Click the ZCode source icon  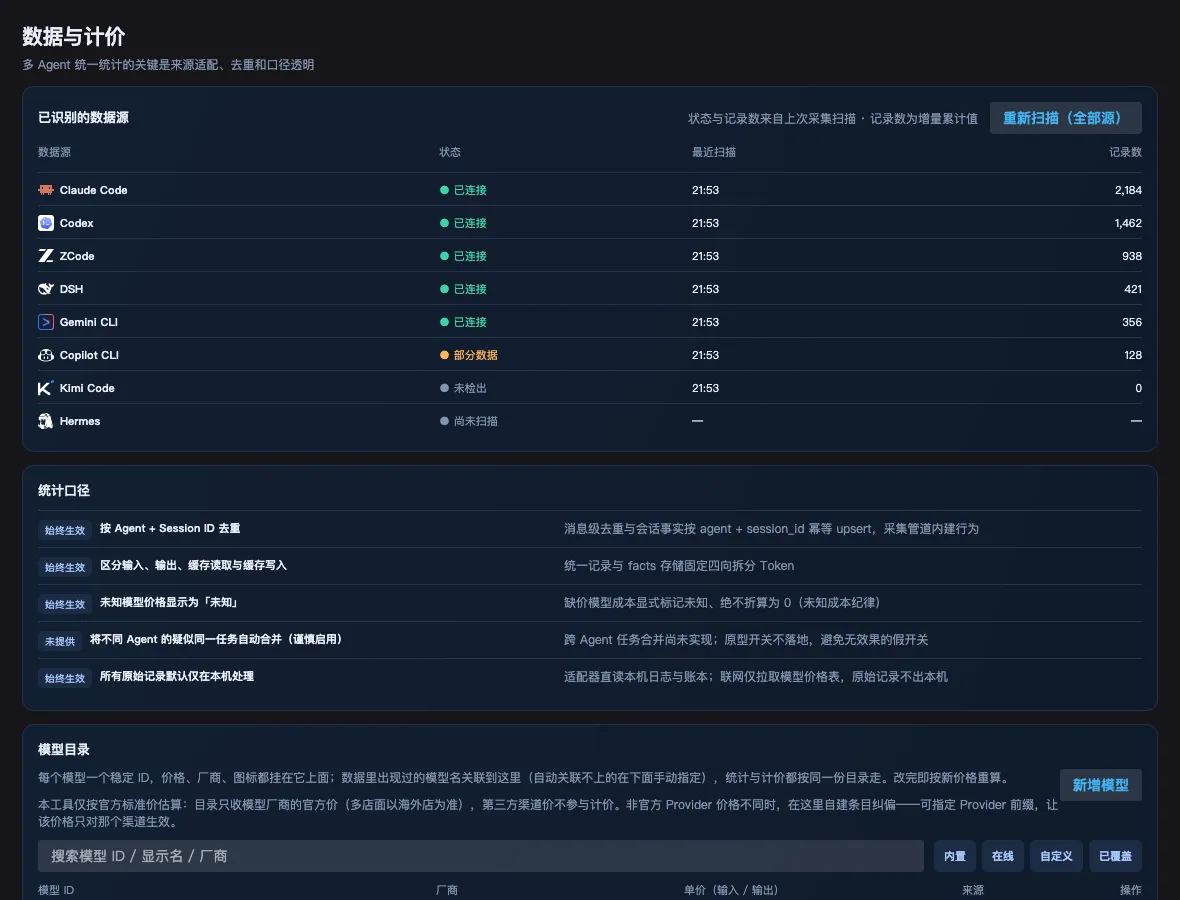46,256
